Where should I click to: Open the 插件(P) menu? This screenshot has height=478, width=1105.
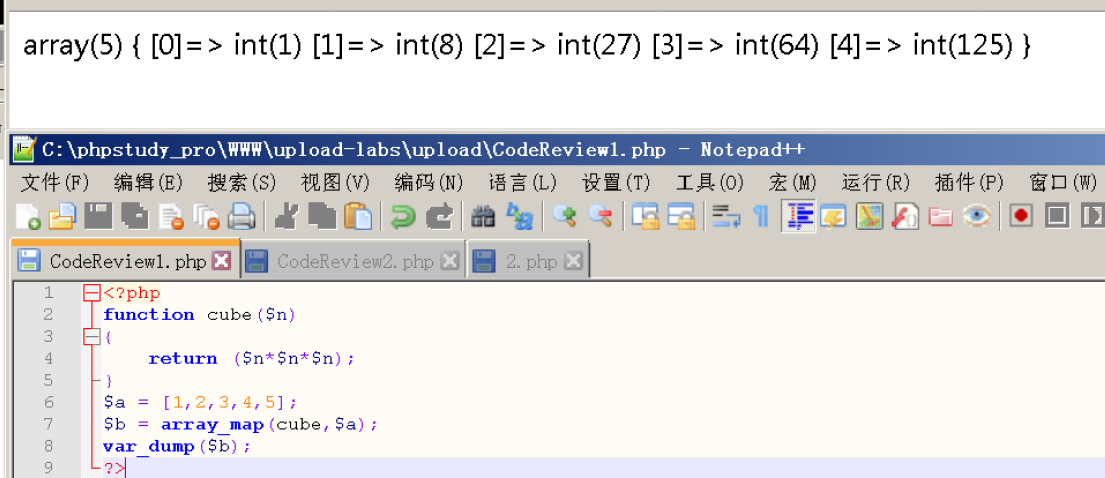[x=969, y=183]
